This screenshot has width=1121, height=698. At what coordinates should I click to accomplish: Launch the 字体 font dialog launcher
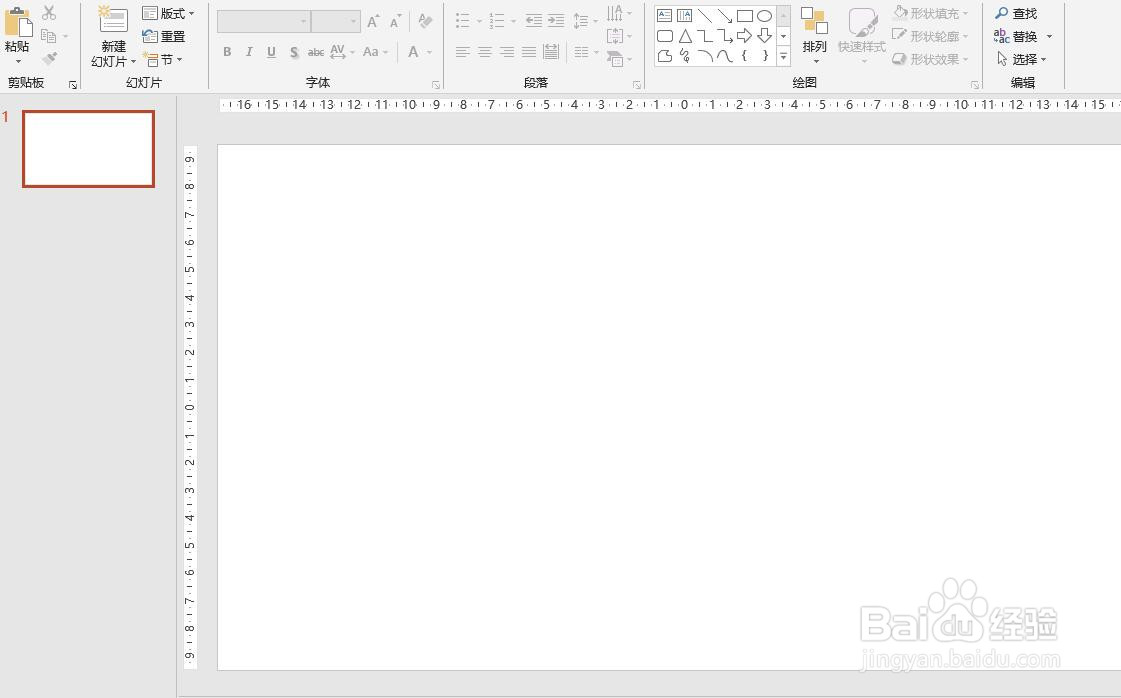pos(436,84)
